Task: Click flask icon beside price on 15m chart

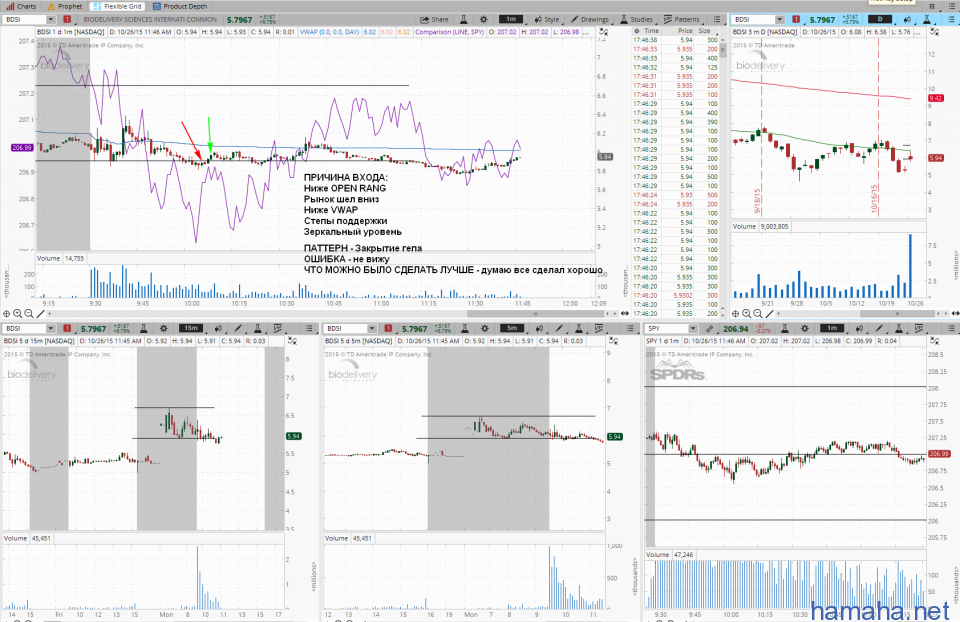Action: pyautogui.click(x=143, y=329)
